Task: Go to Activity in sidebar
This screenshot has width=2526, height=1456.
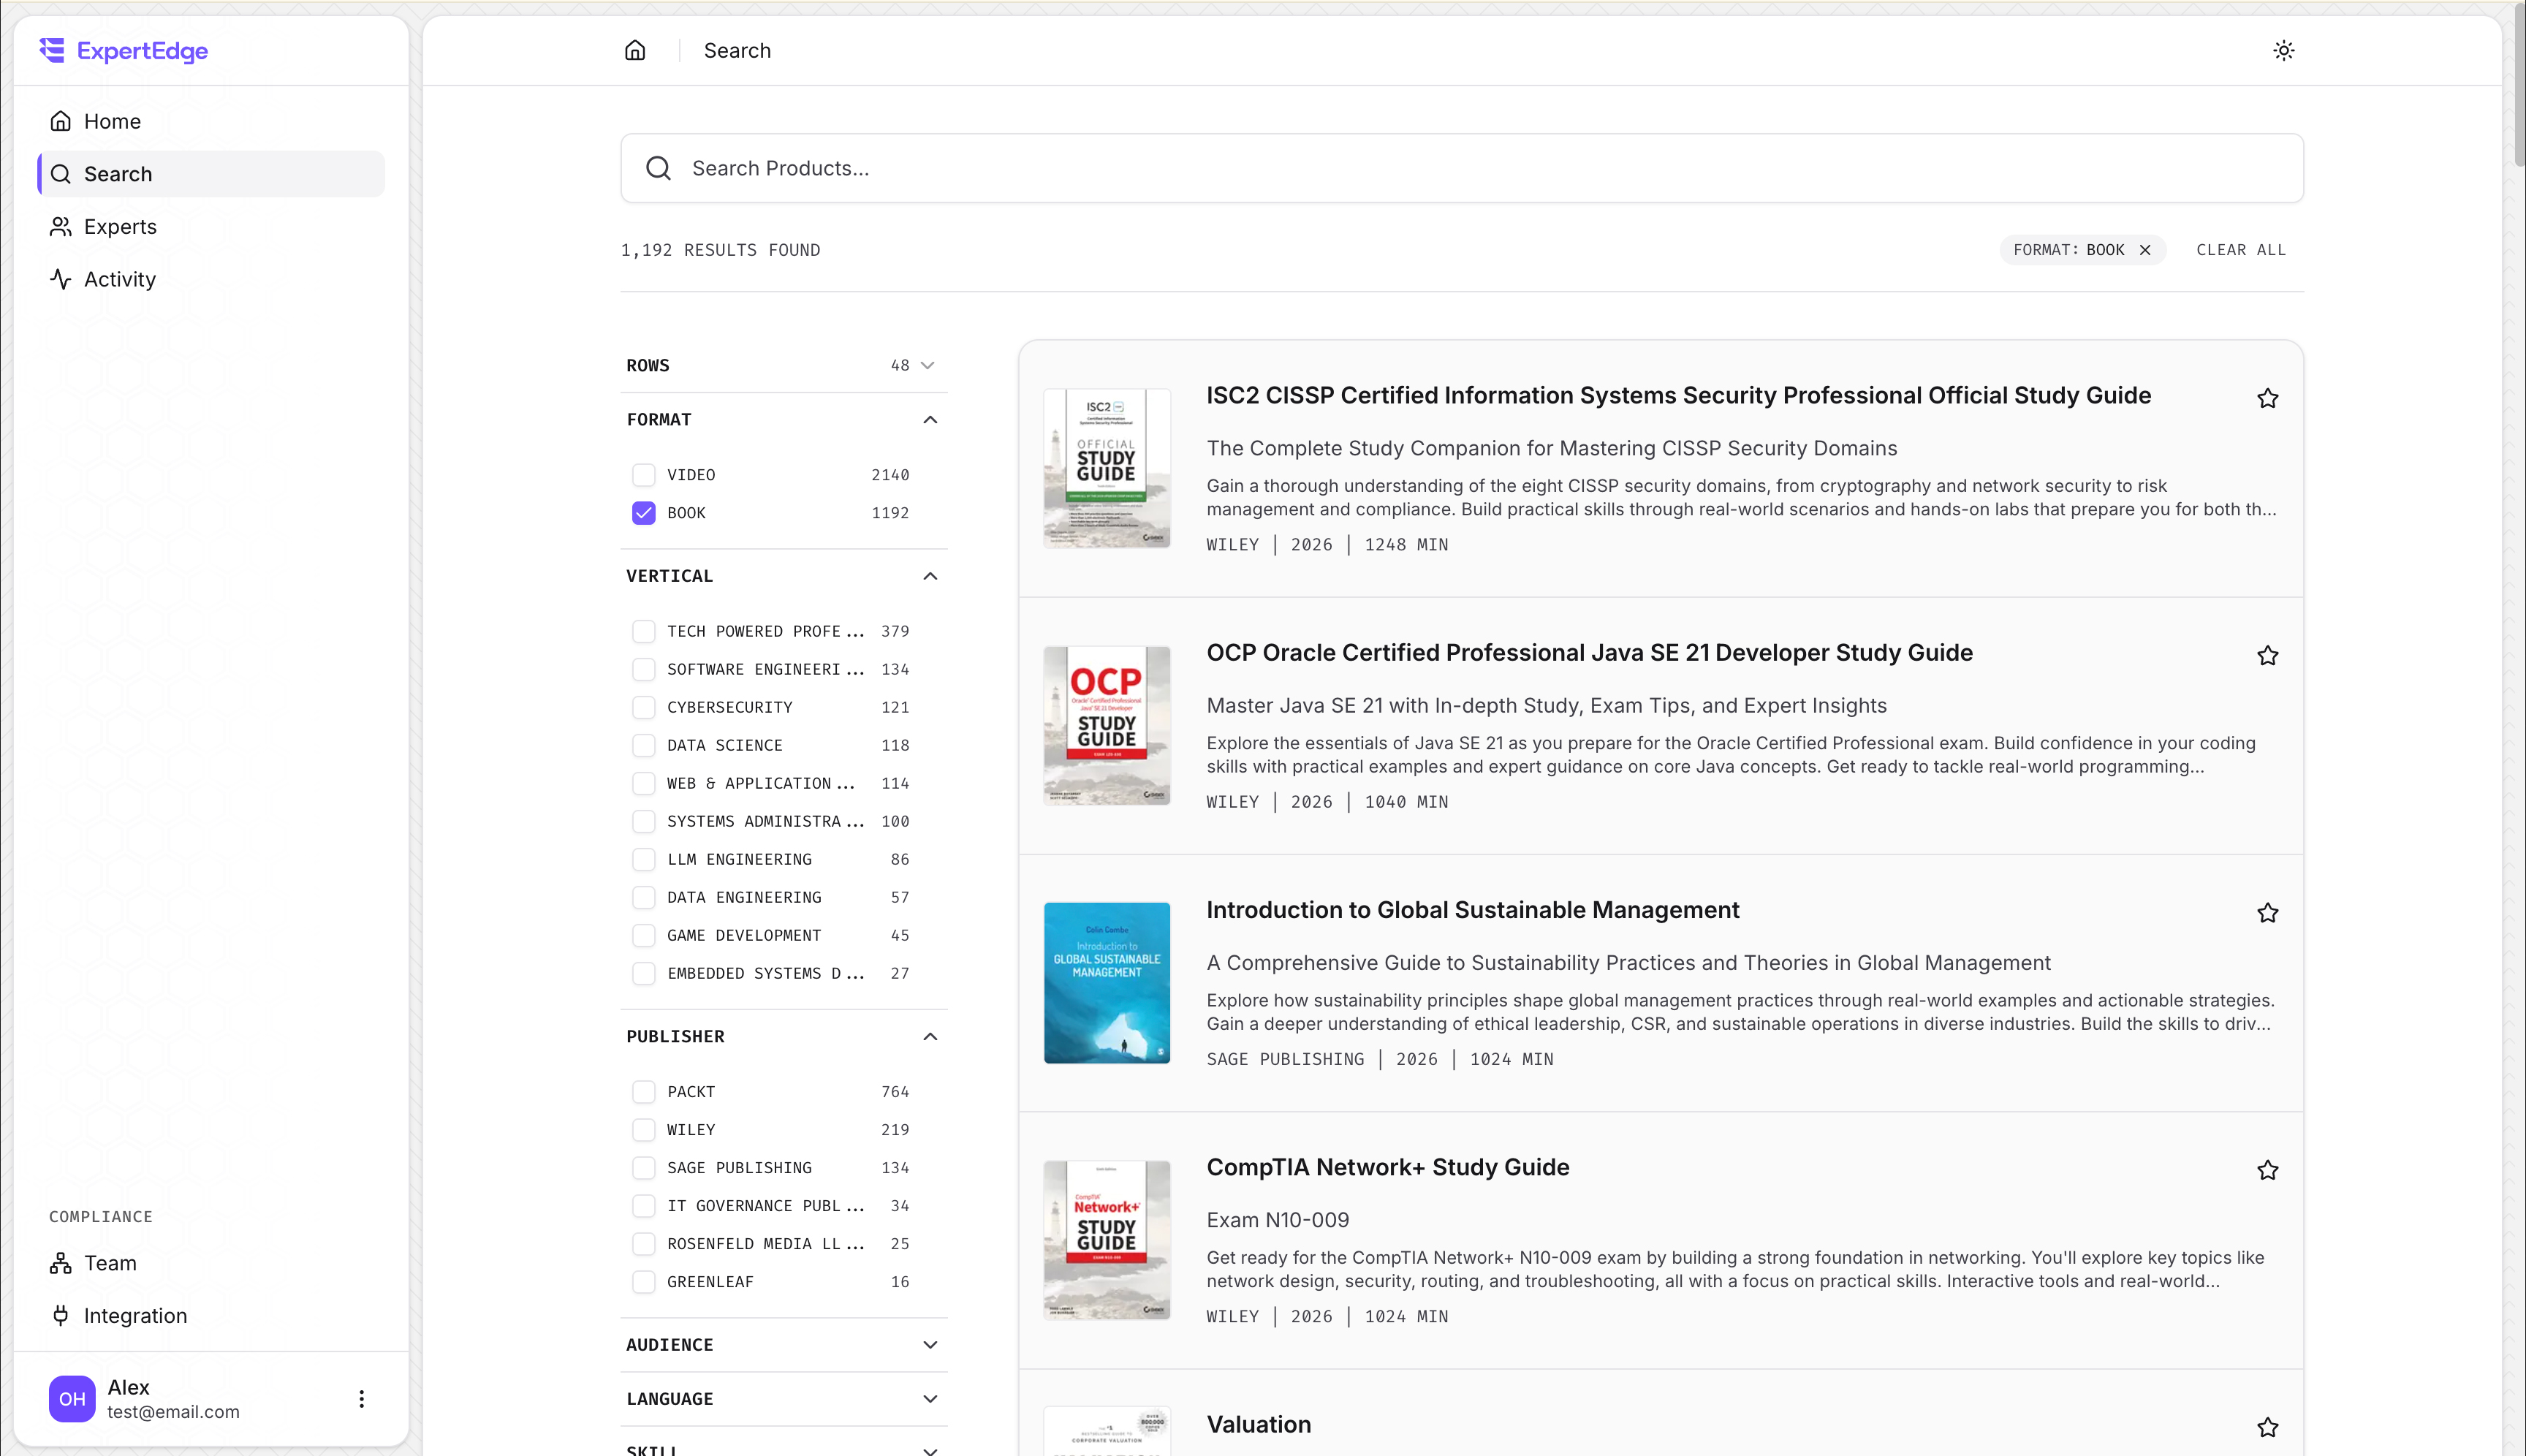Action: 211,279
